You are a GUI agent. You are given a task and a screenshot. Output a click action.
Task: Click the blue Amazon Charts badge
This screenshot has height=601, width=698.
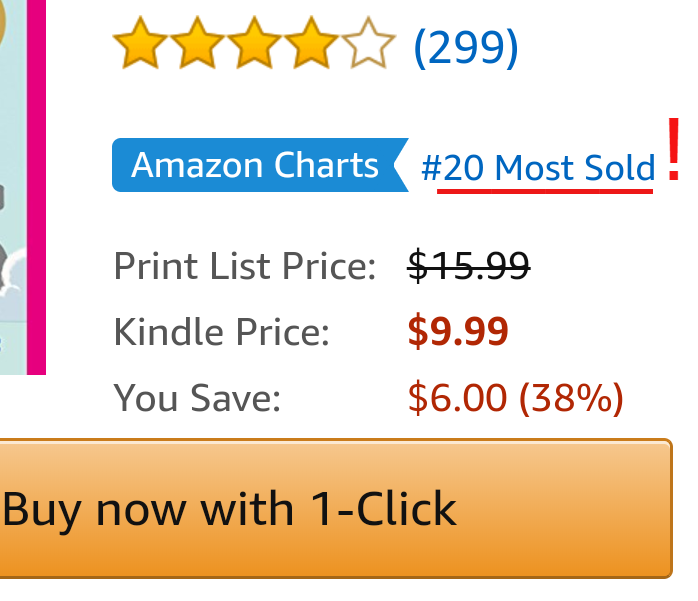(x=260, y=165)
